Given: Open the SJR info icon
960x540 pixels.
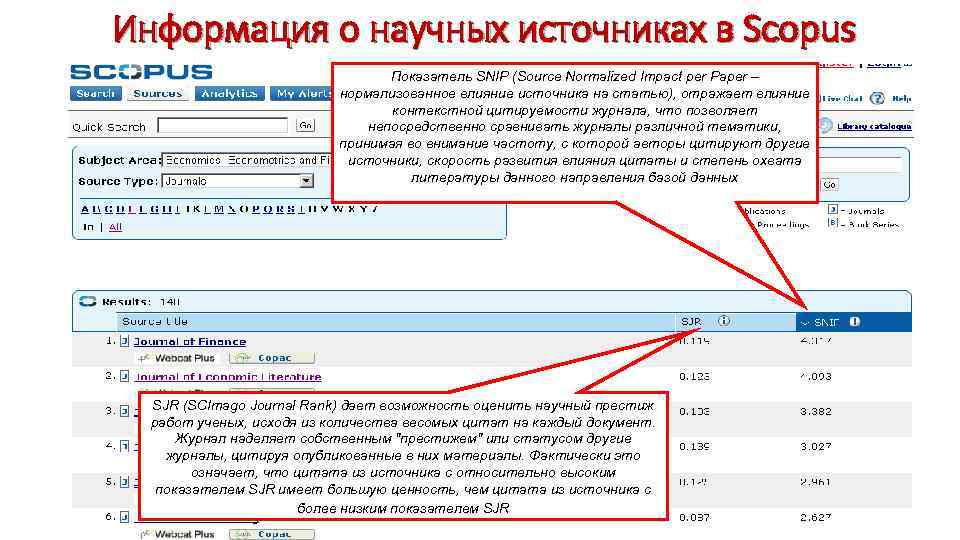Looking at the screenshot, I should click(x=724, y=321).
